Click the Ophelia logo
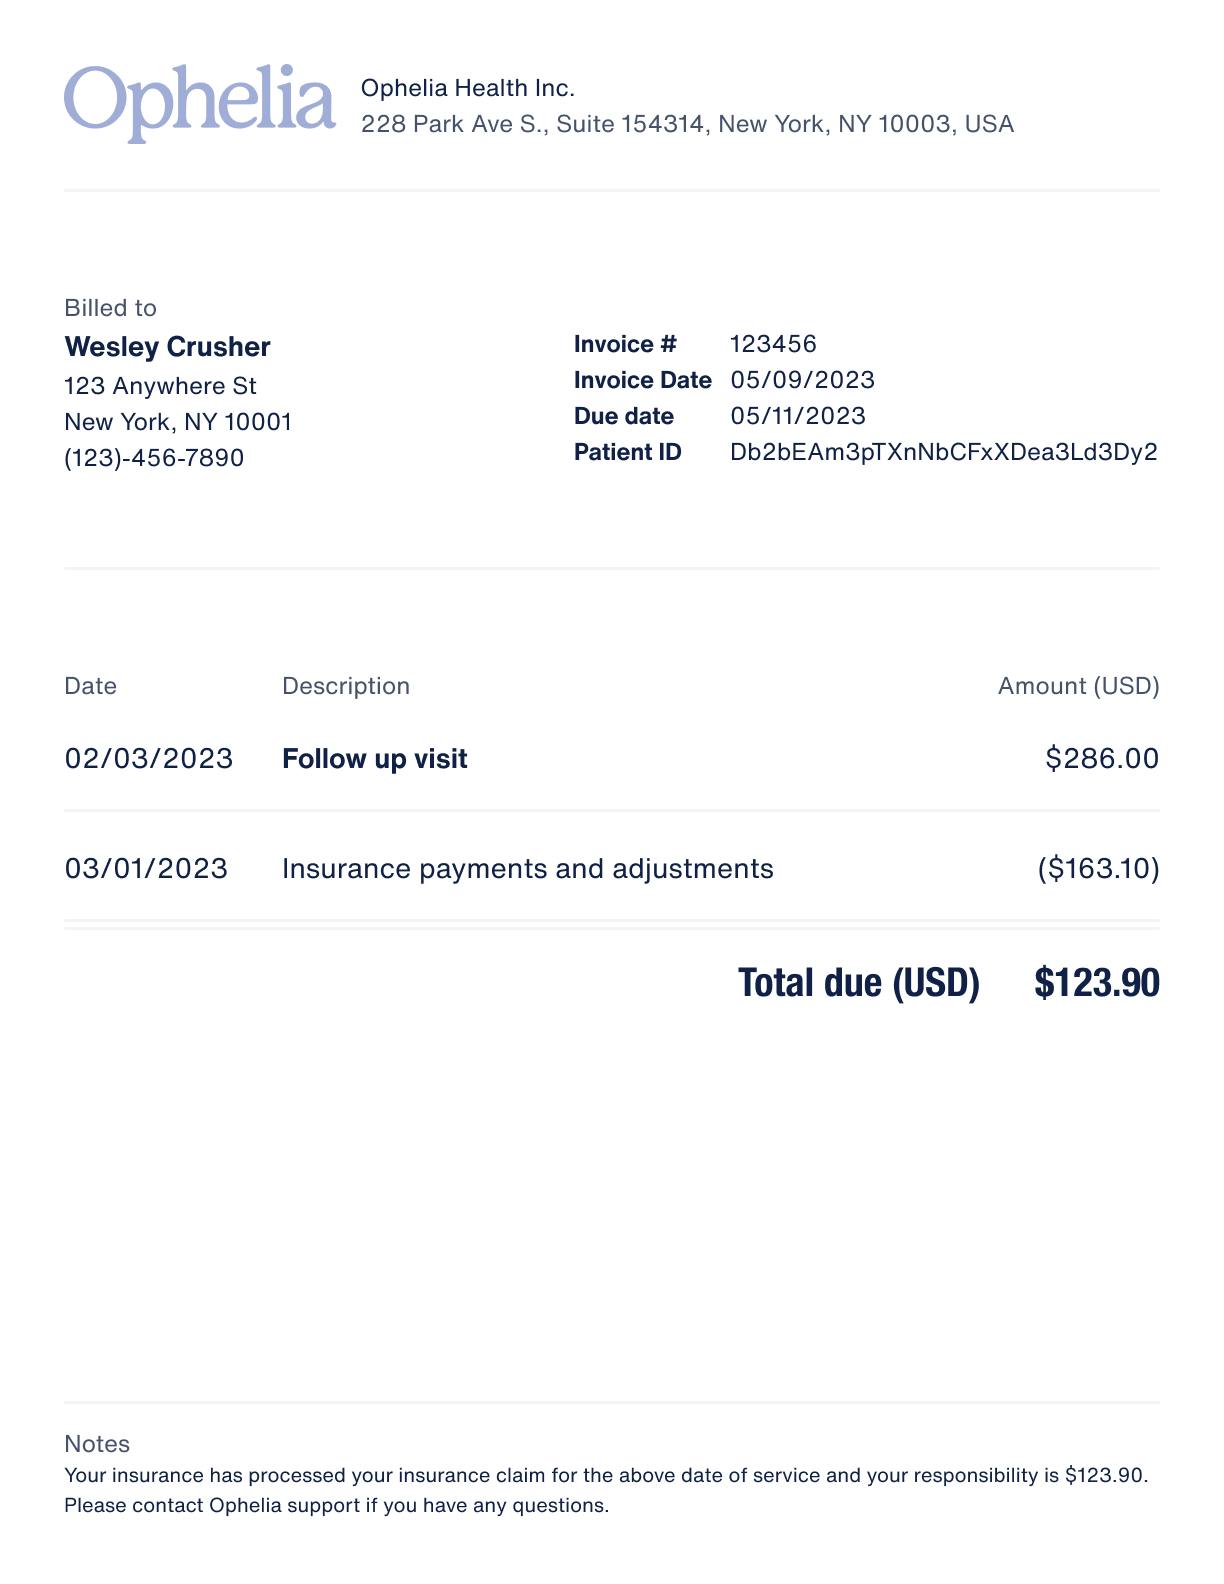Viewport: 1224px width, 1584px height. coord(200,103)
